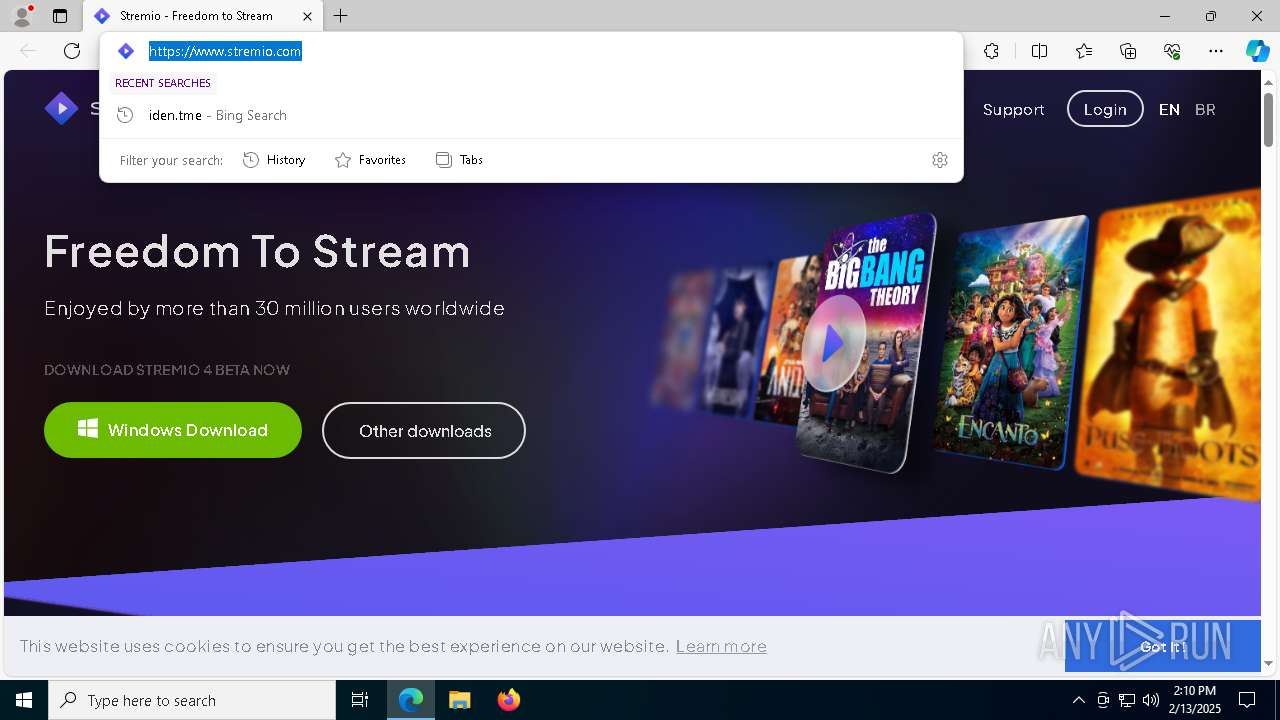This screenshot has width=1280, height=720.
Task: Filter search by History
Action: (x=274, y=160)
